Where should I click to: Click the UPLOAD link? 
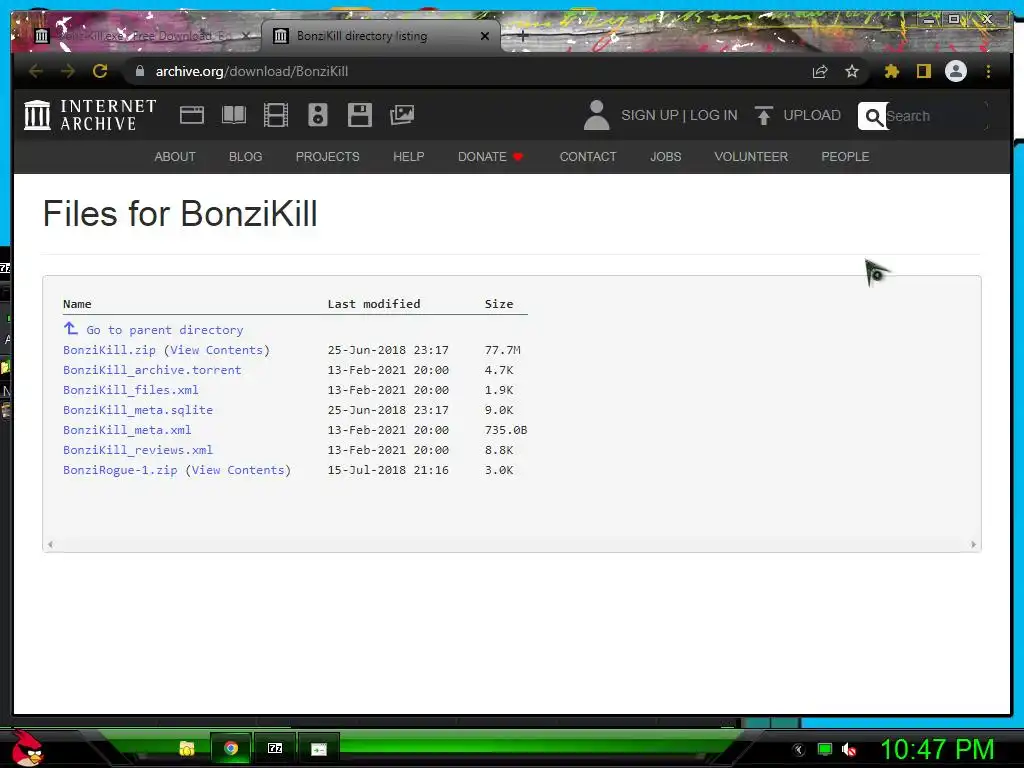pyautogui.click(x=812, y=115)
